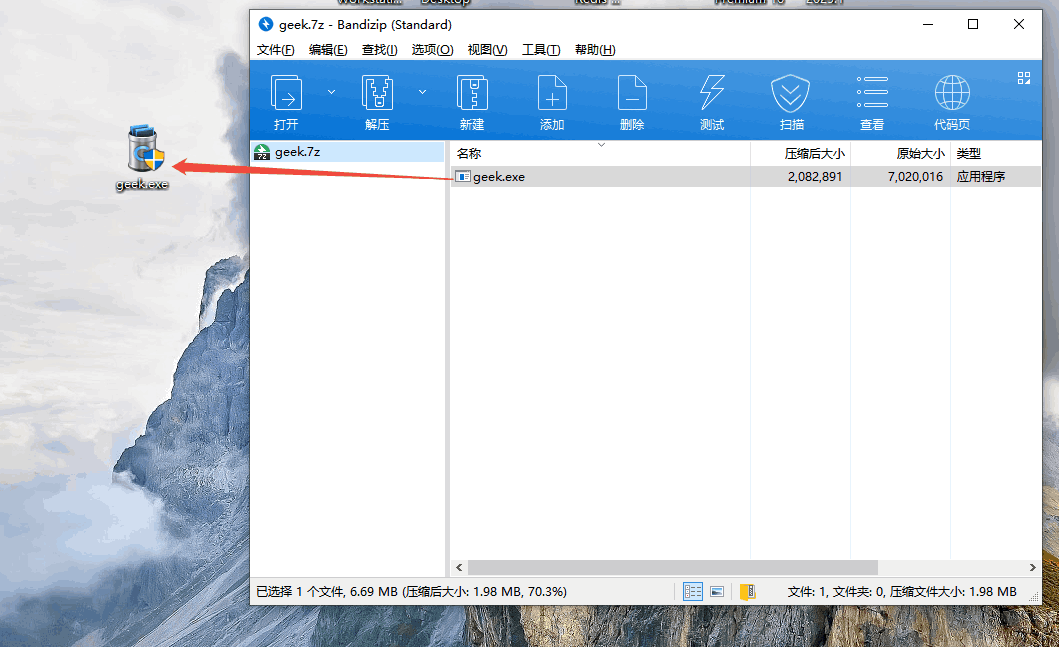Click the 测试 (Test) lightning icon
The width and height of the screenshot is (1059, 647).
click(712, 93)
